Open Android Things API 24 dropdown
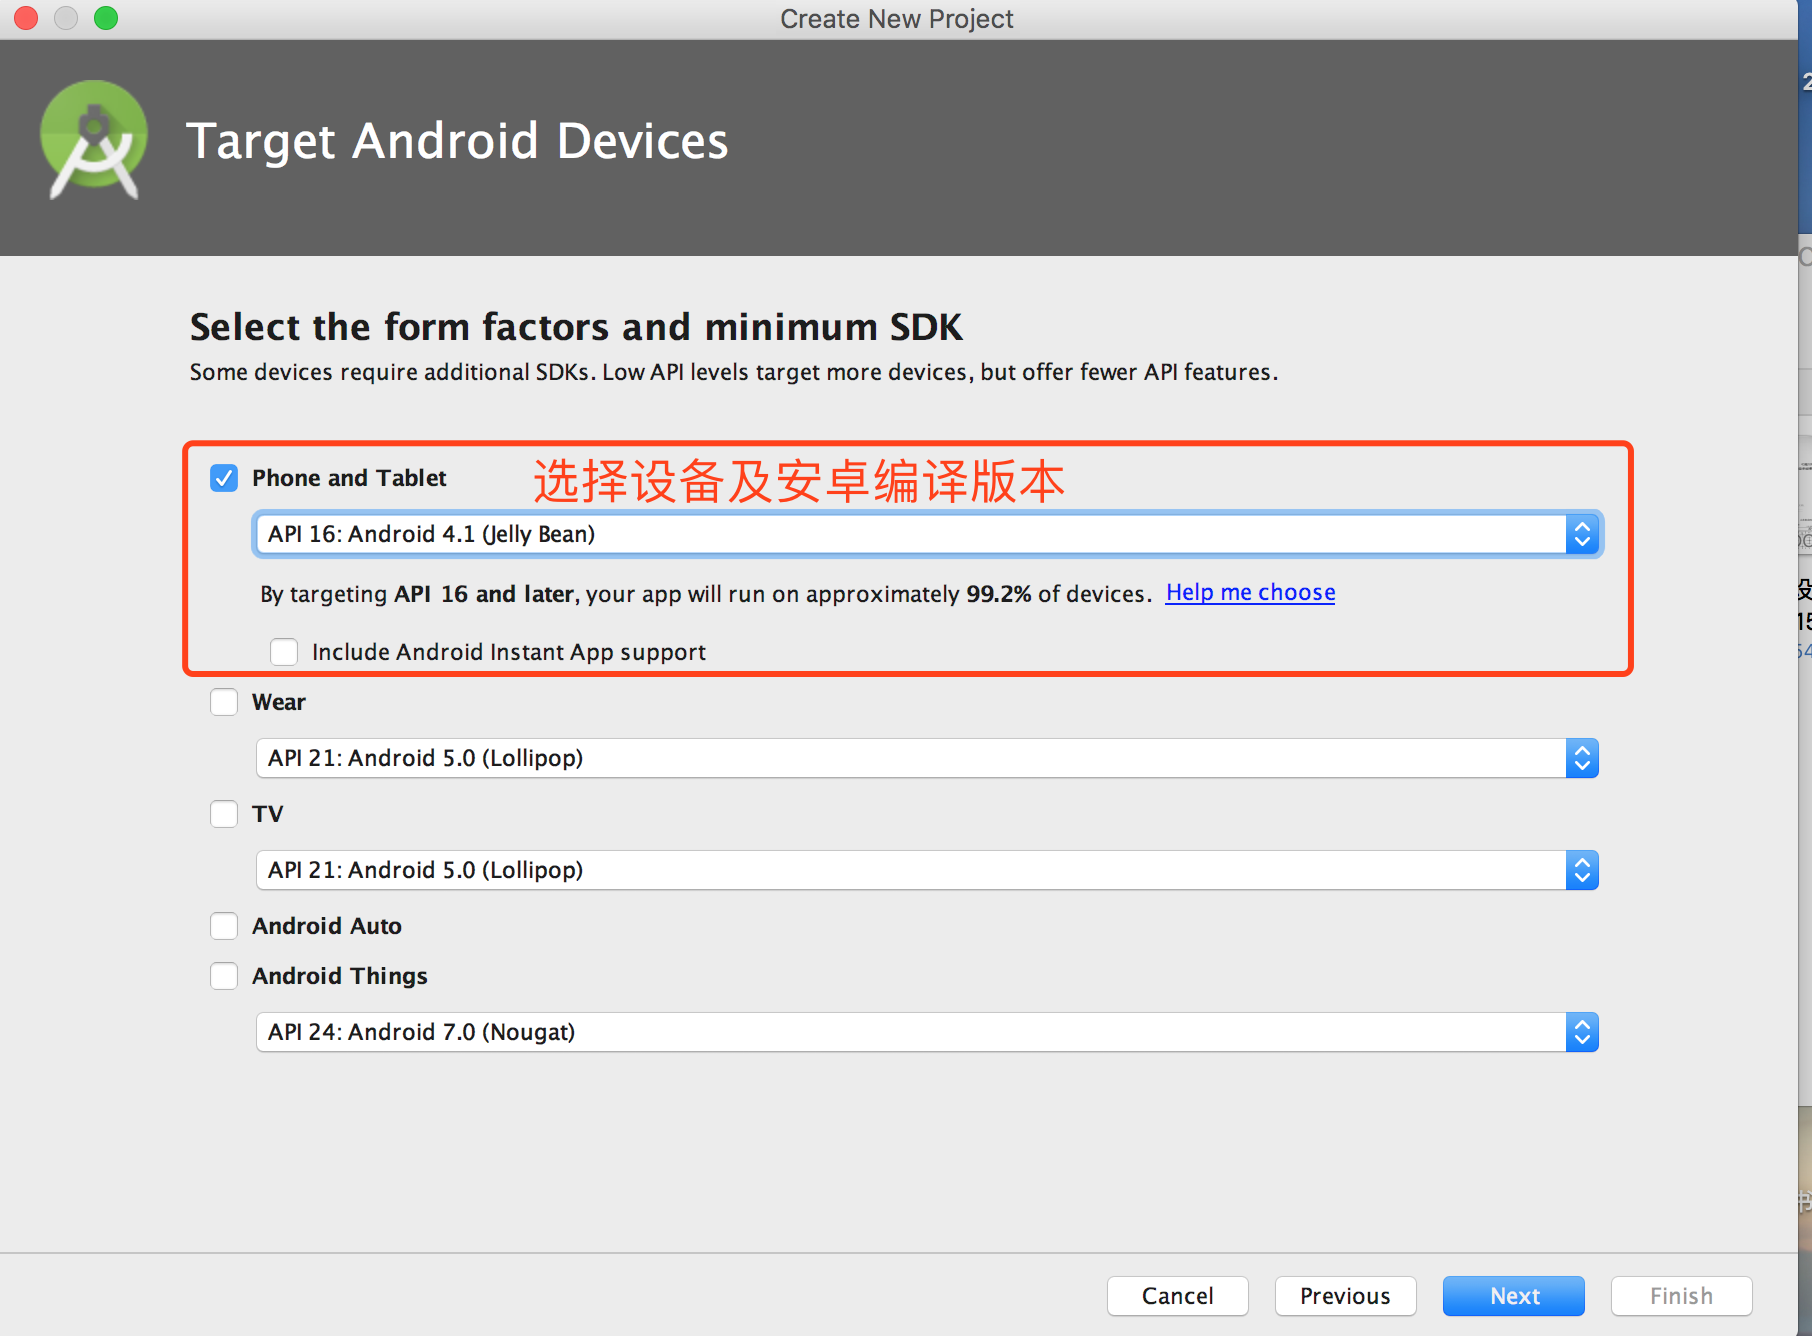Viewport: 1812px width, 1336px height. pos(927,1032)
